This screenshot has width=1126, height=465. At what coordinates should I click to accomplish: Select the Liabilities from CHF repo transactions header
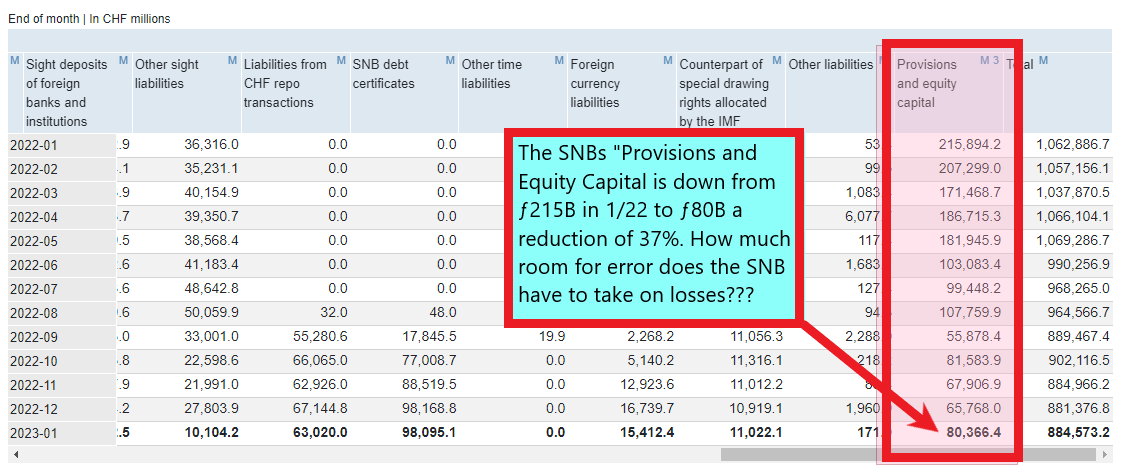285,83
